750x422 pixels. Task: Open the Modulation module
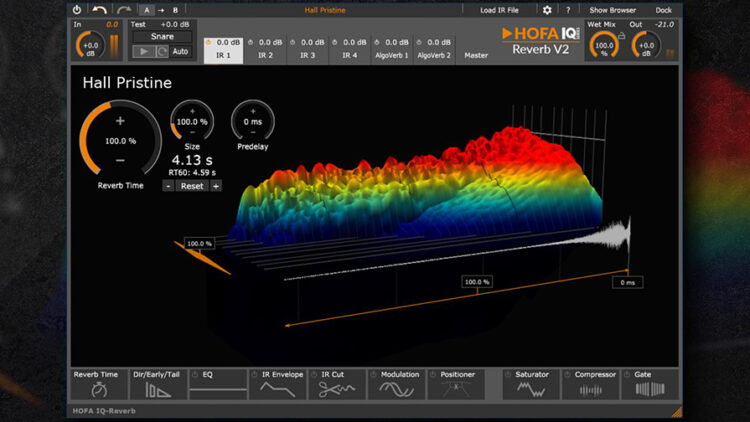click(396, 384)
